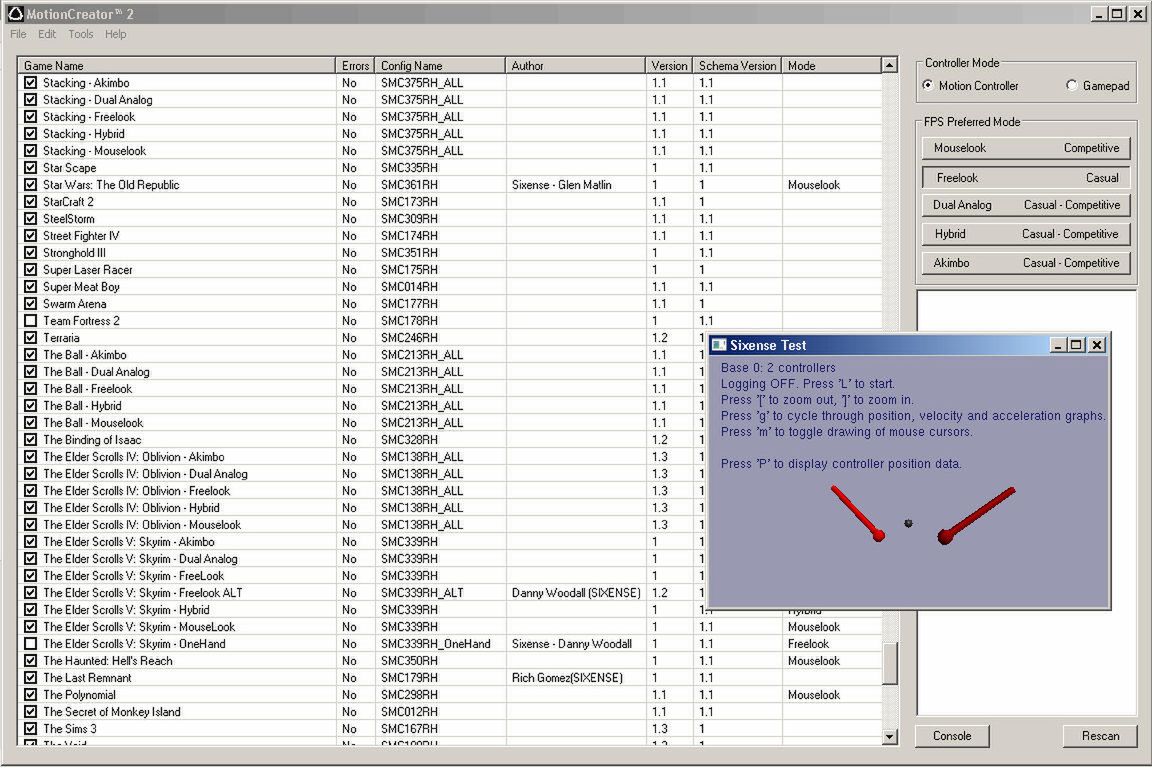The width and height of the screenshot is (1152, 768).
Task: Sort list by Errors column header
Action: (x=355, y=65)
